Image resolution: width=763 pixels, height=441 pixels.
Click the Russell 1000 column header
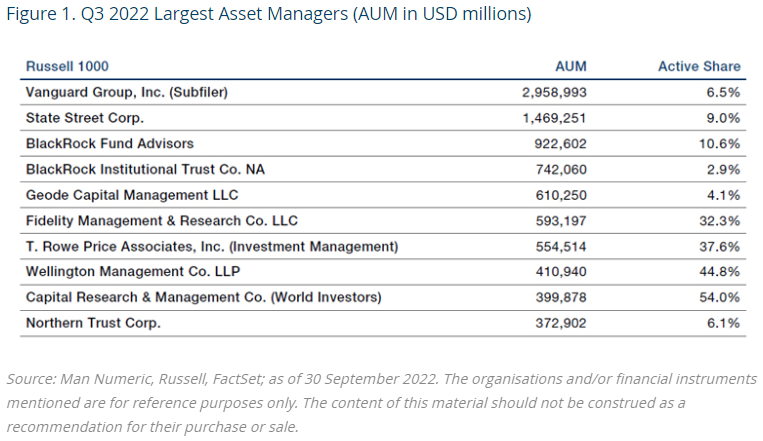[67, 67]
